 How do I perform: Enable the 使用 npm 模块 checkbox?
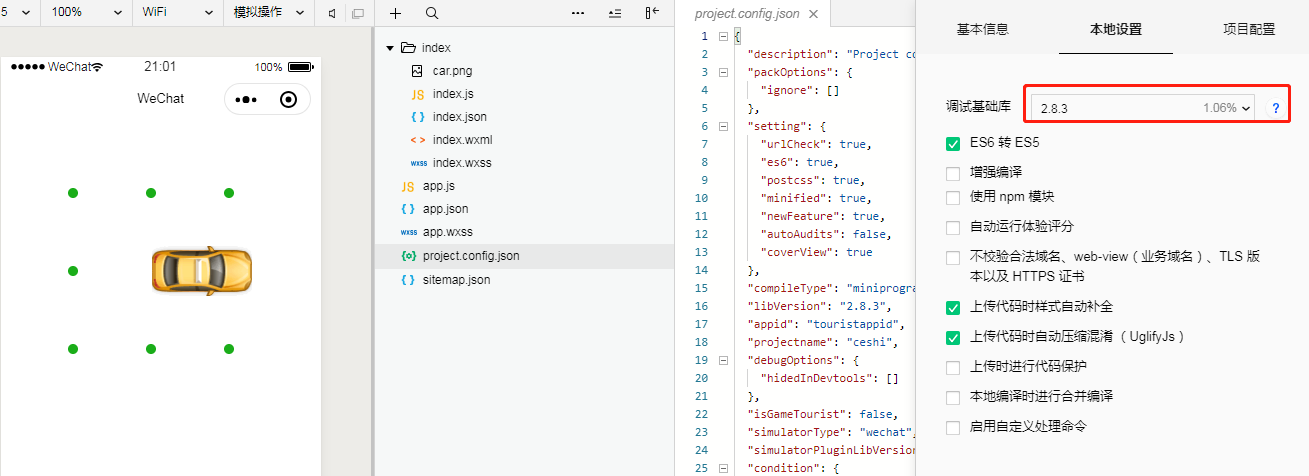(953, 197)
